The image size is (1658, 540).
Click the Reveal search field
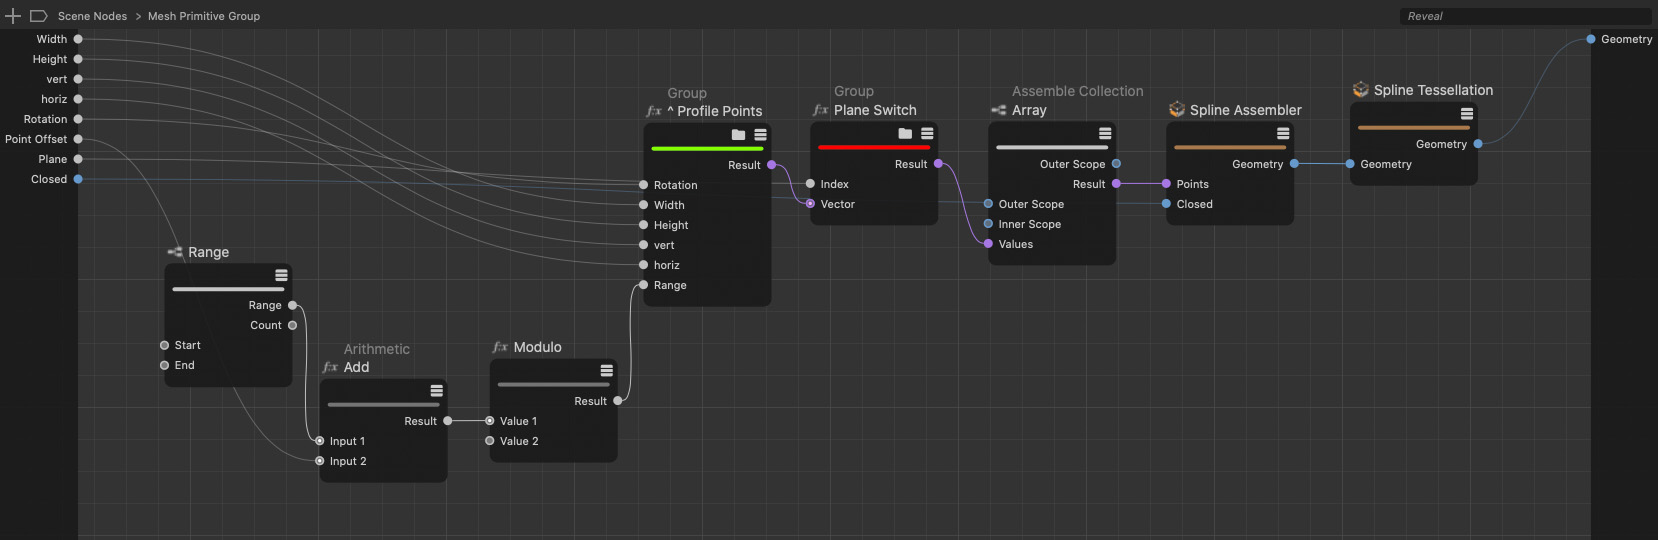pos(1524,16)
